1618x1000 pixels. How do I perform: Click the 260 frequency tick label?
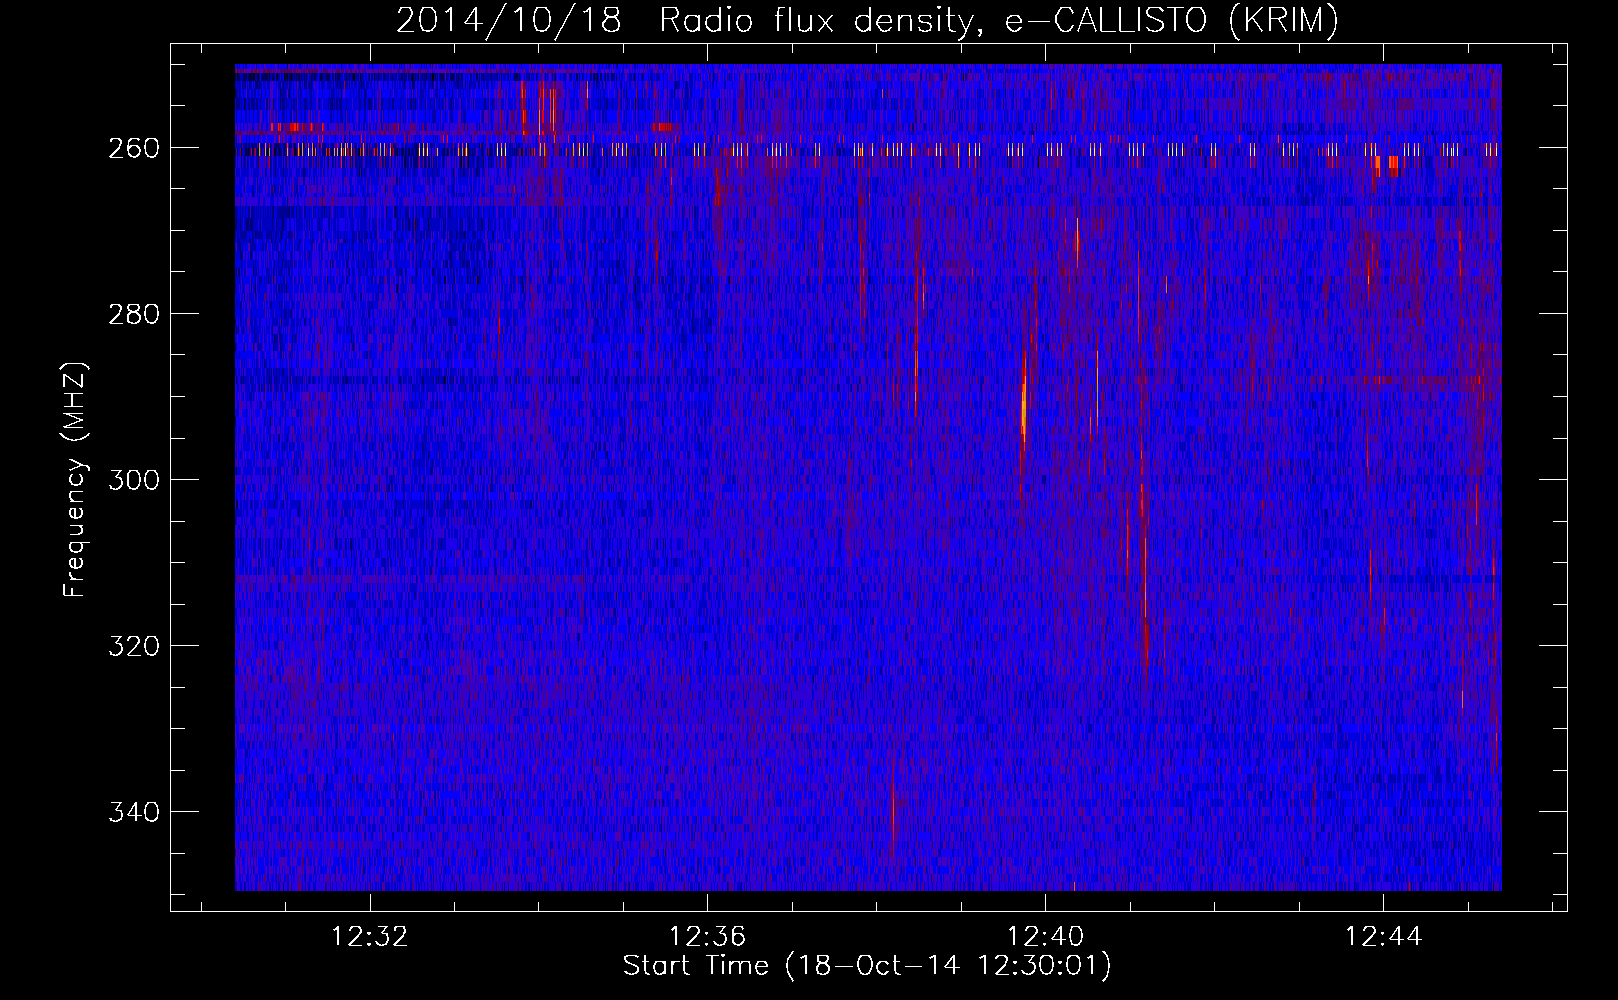click(133, 148)
